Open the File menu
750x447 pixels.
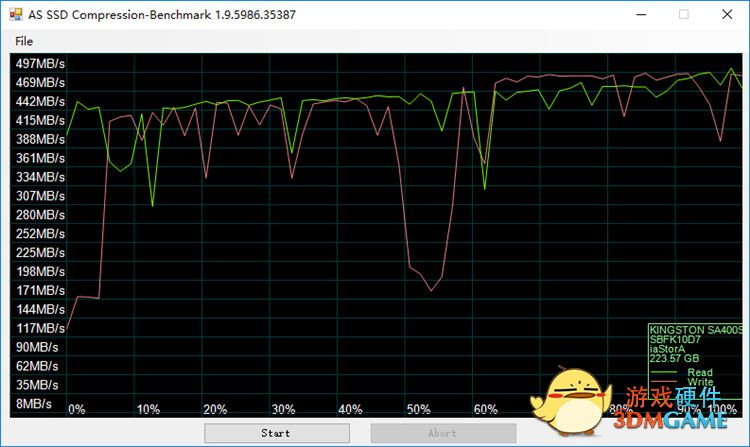(x=24, y=42)
